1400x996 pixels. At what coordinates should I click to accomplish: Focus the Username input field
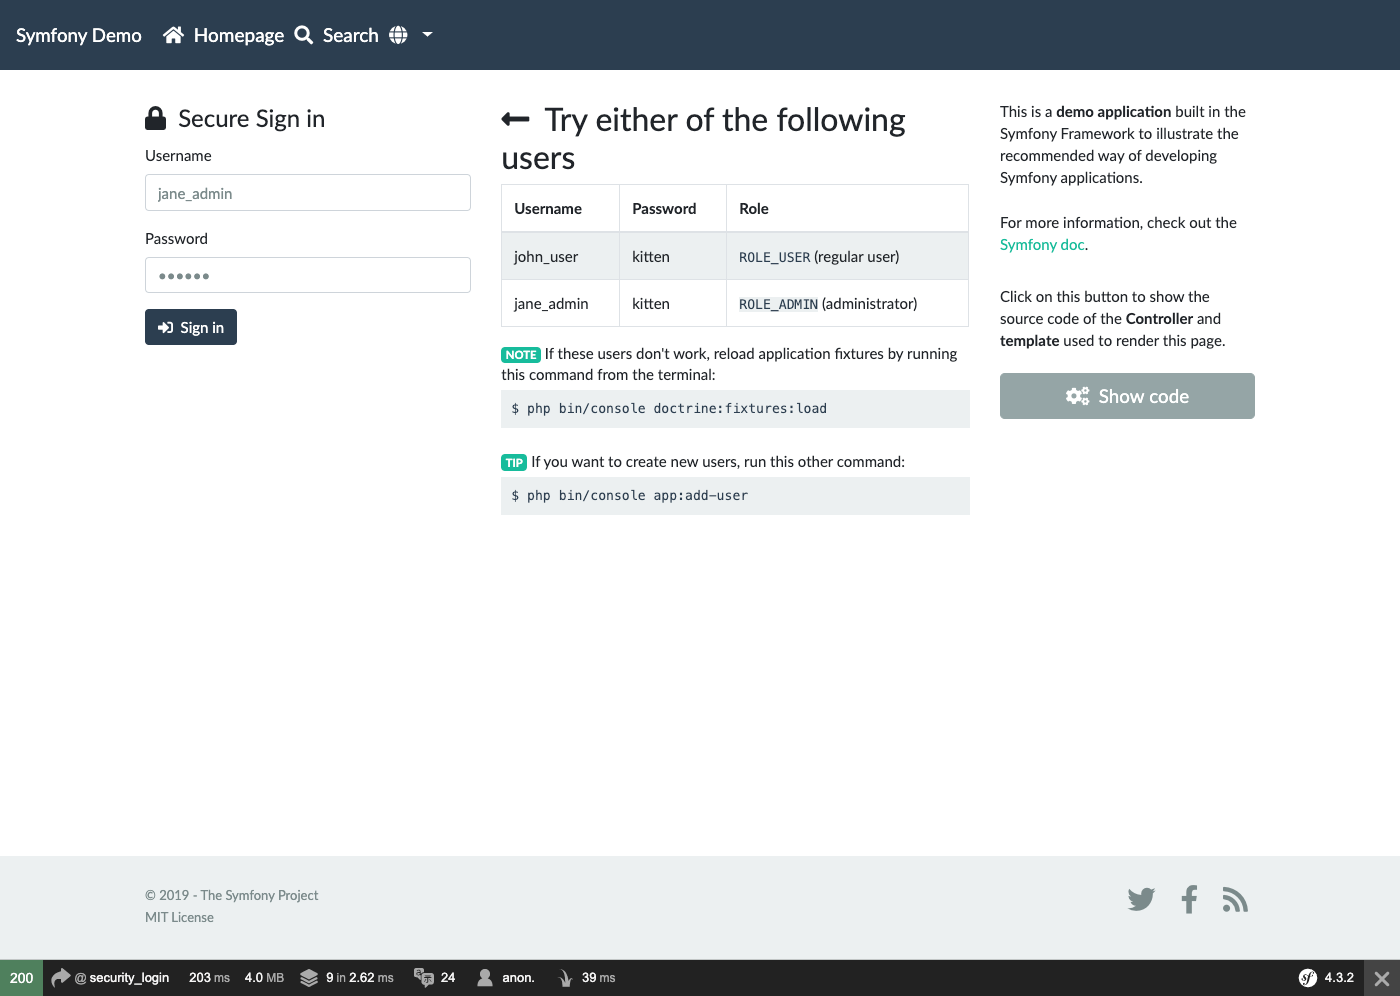pyautogui.click(x=308, y=193)
